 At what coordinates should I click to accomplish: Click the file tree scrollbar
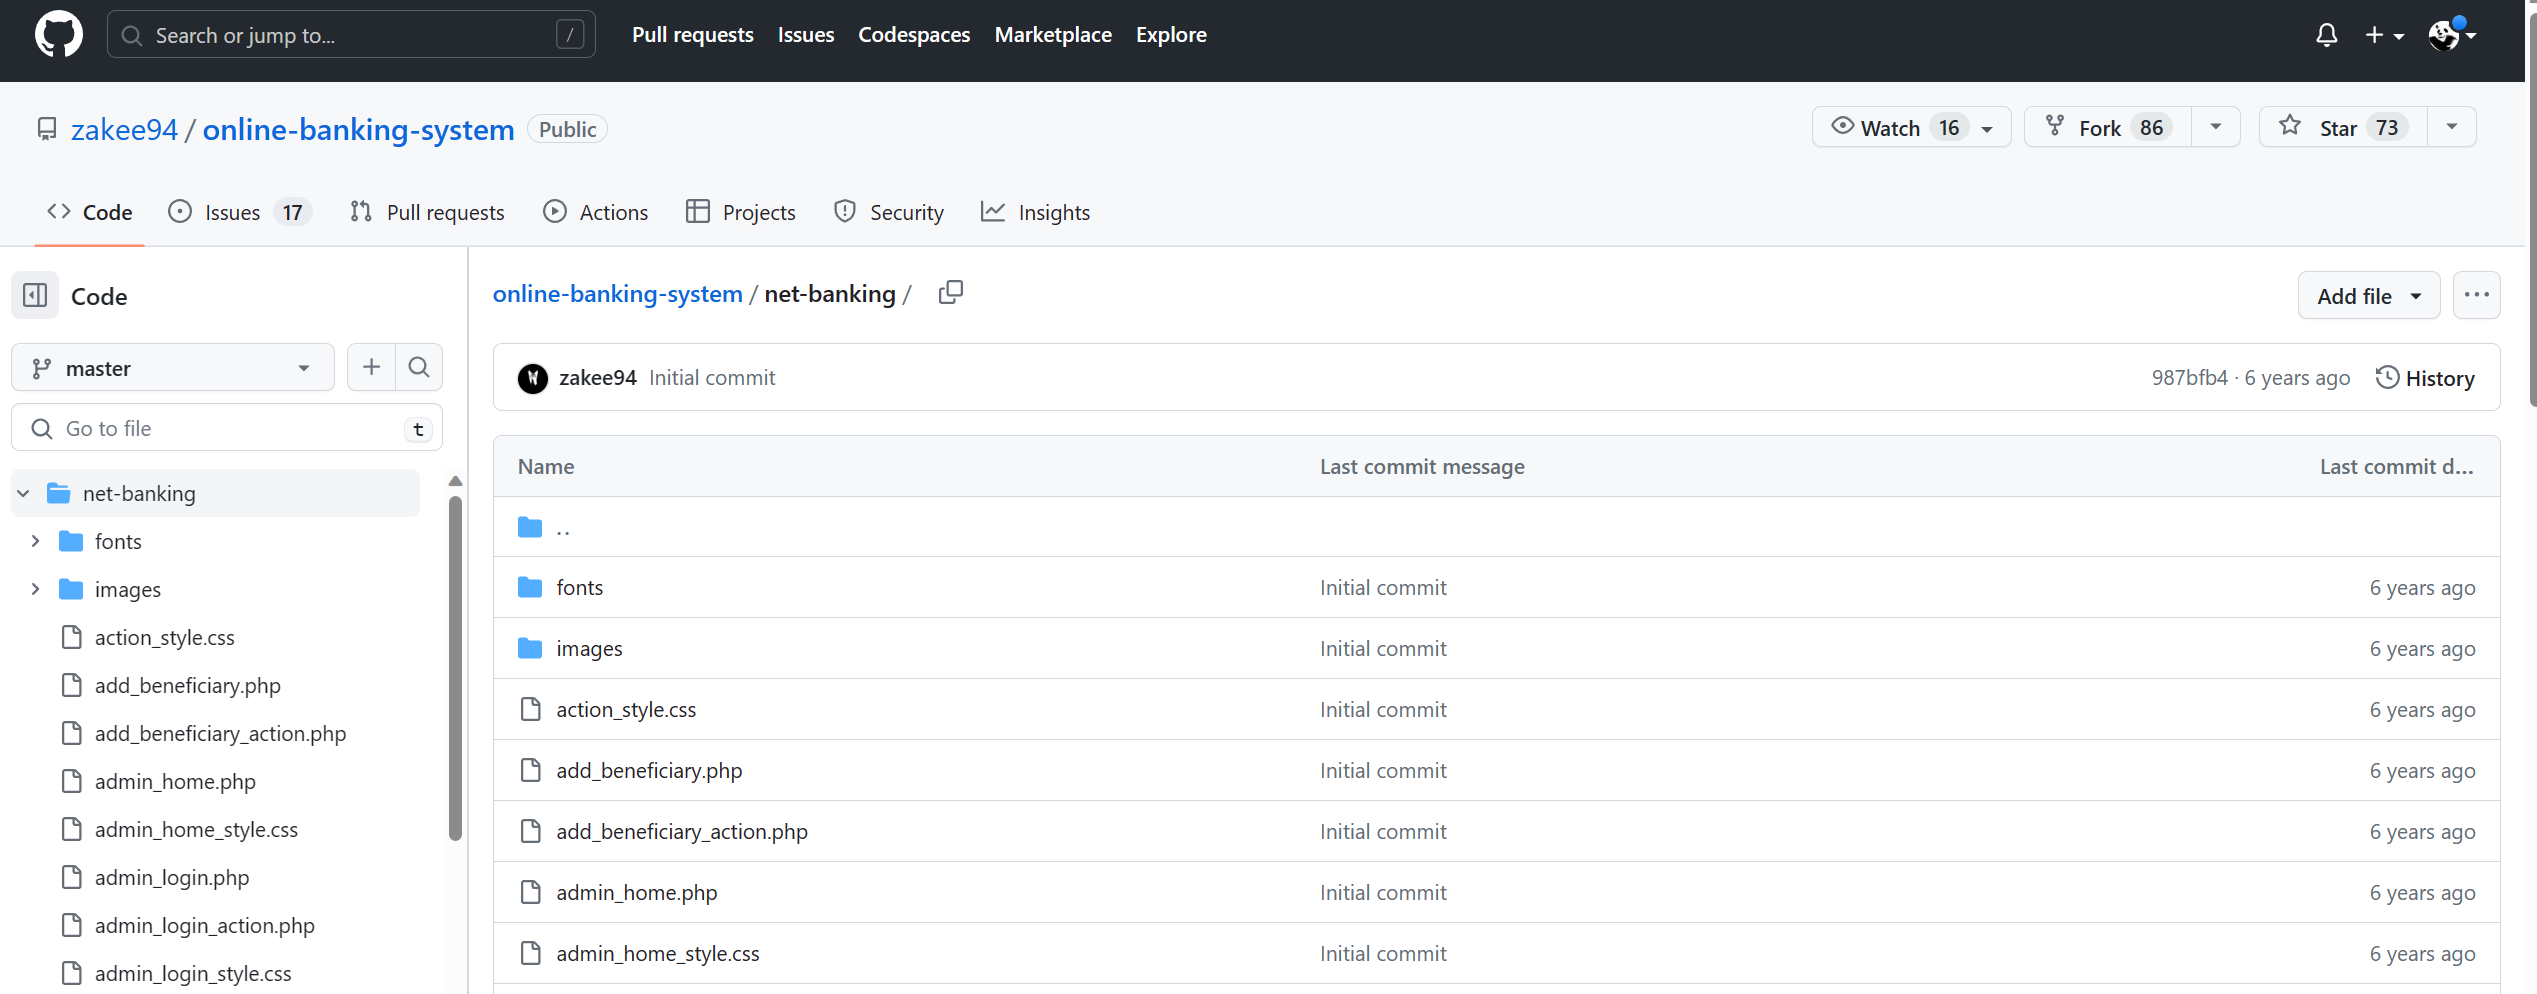pyautogui.click(x=455, y=668)
